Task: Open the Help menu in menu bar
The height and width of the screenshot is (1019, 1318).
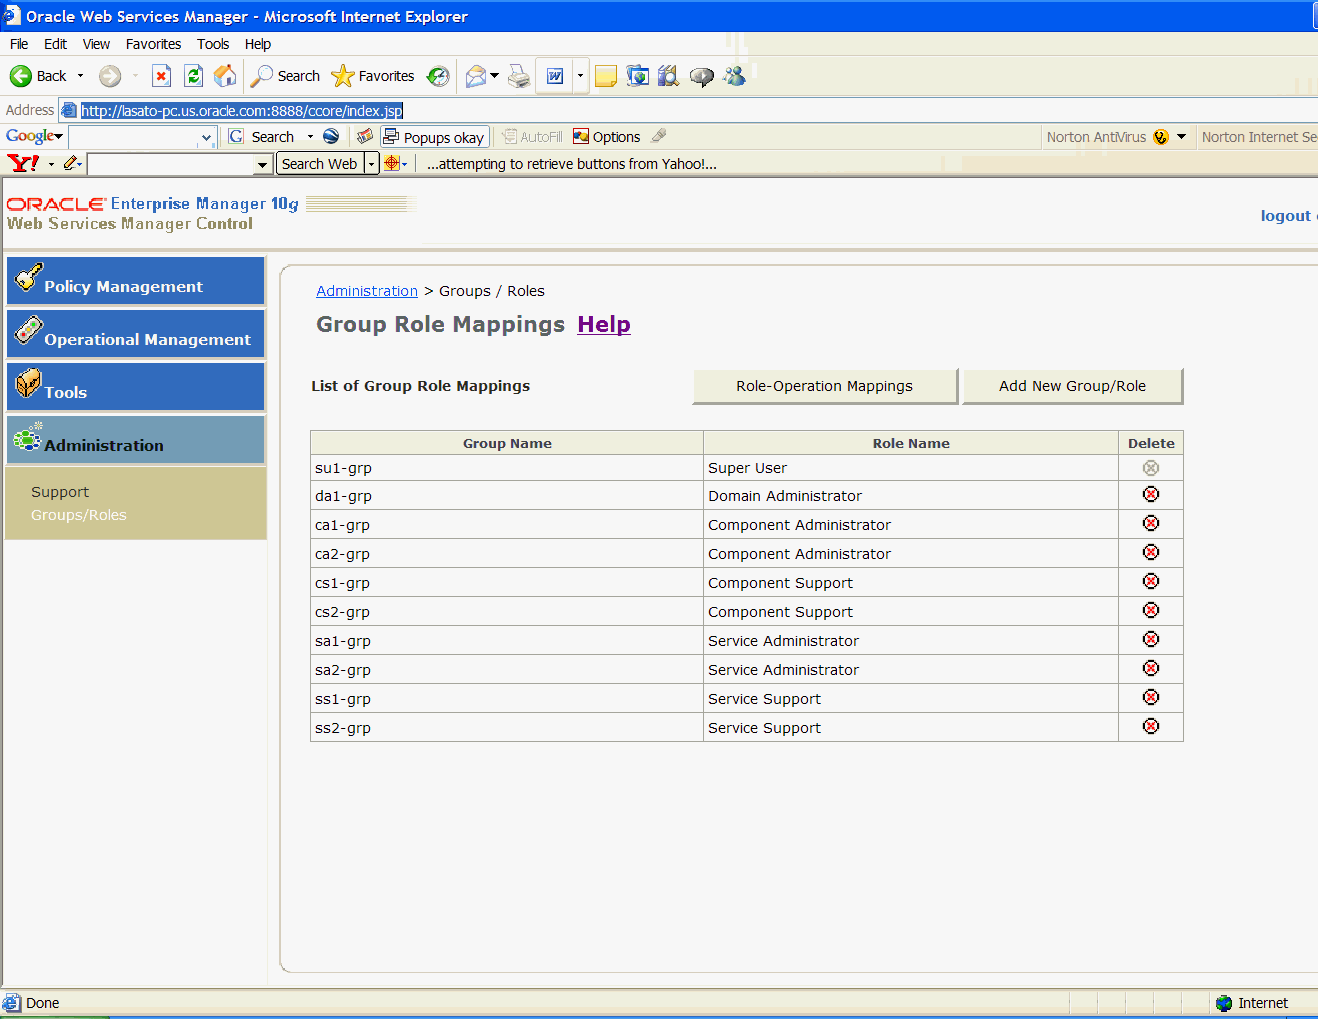Action: (x=258, y=44)
